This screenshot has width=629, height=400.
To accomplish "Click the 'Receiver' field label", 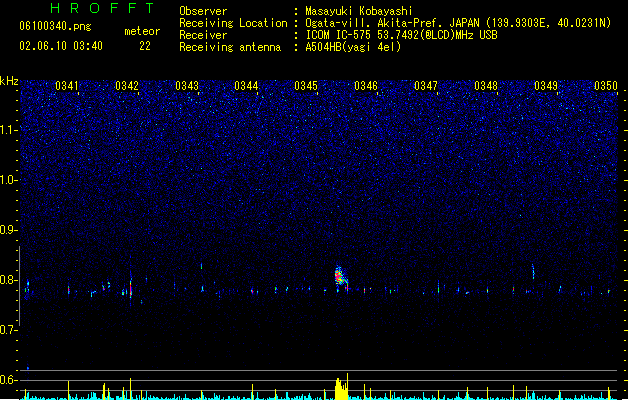I will [203, 35].
